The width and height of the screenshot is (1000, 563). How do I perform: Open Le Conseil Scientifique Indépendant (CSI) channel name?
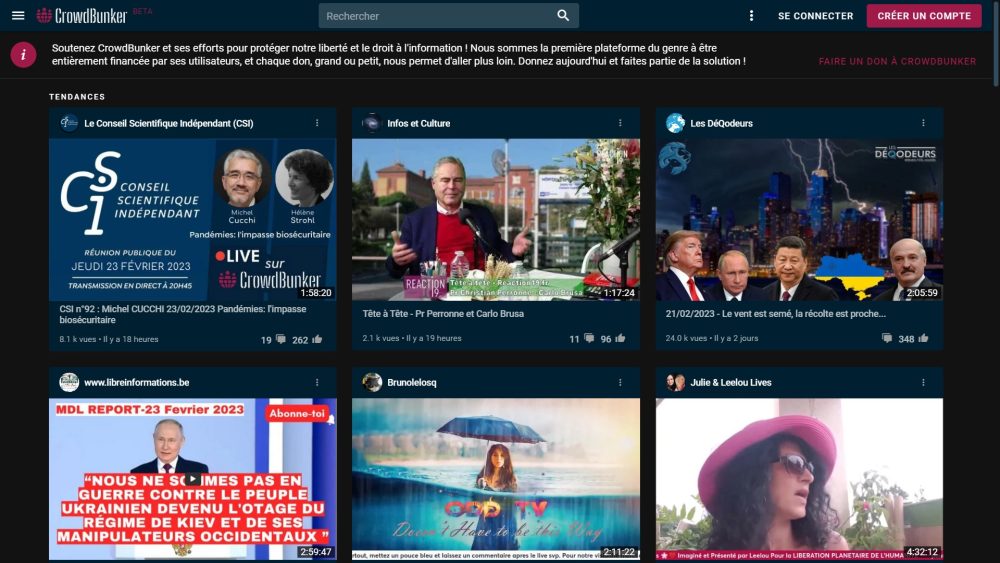(169, 123)
